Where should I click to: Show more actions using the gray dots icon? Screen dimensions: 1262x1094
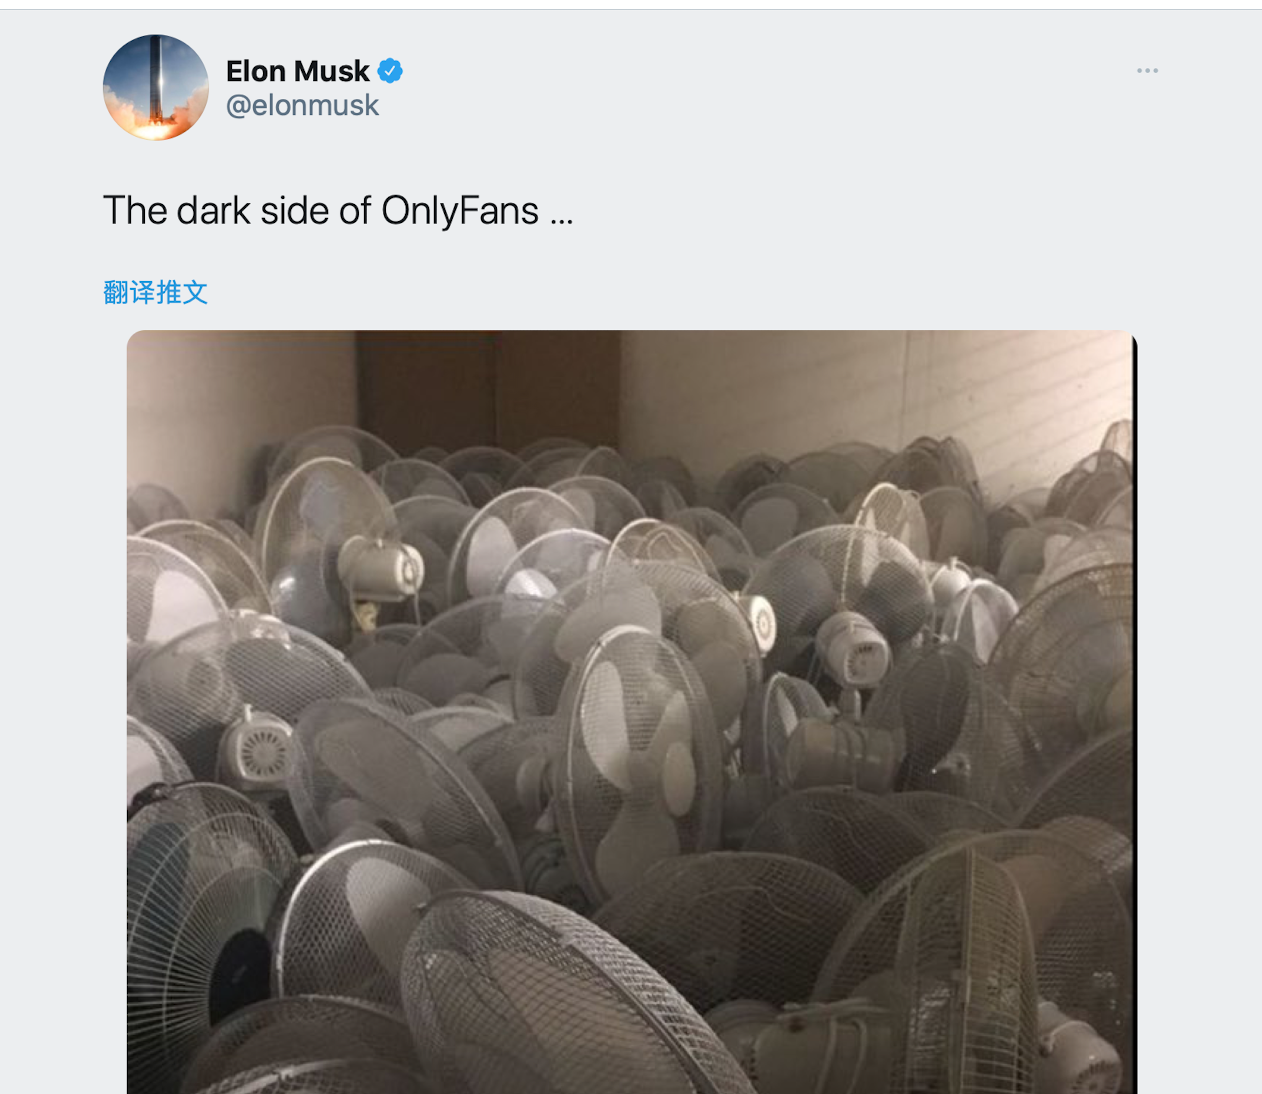(1147, 71)
